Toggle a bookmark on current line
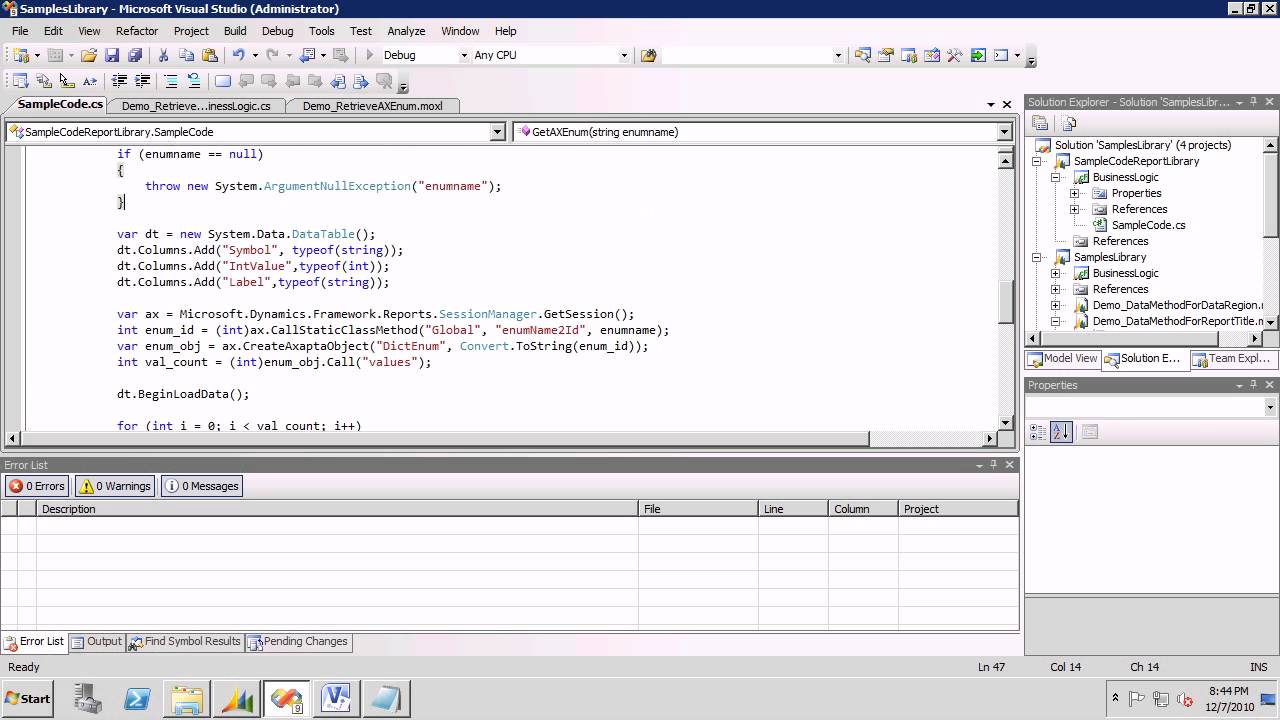Viewport: 1280px width, 720px height. 223,81
